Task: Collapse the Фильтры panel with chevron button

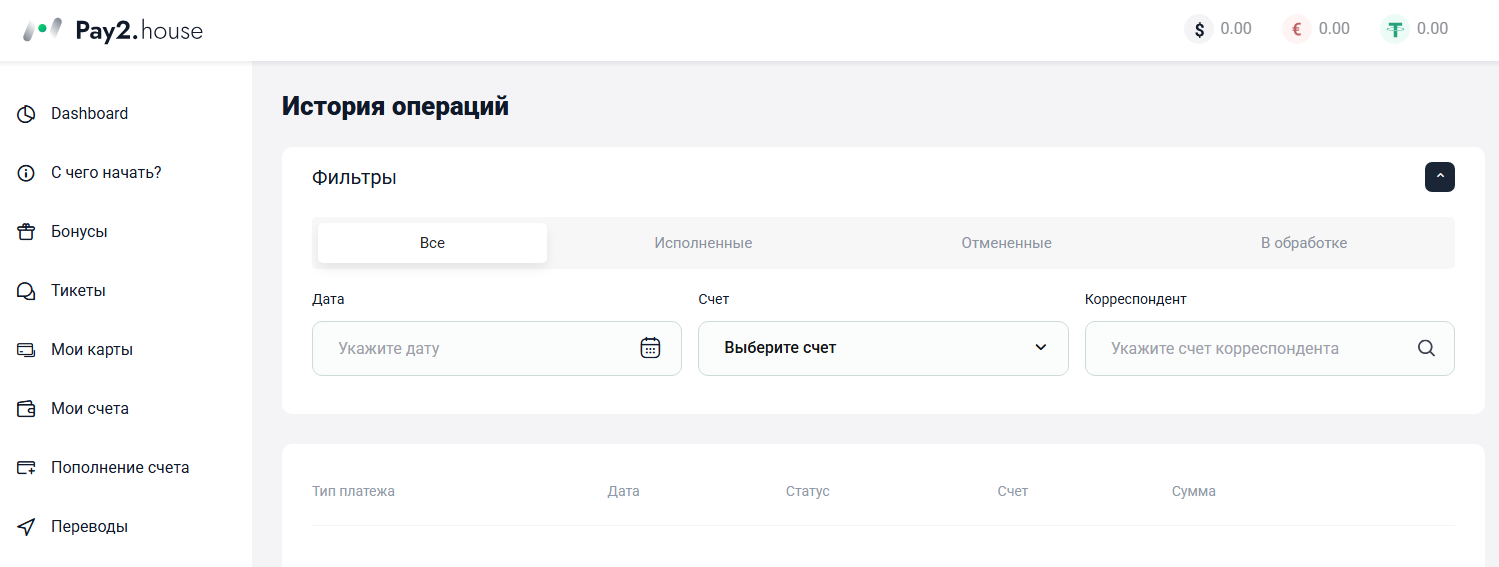Action: pos(1440,177)
